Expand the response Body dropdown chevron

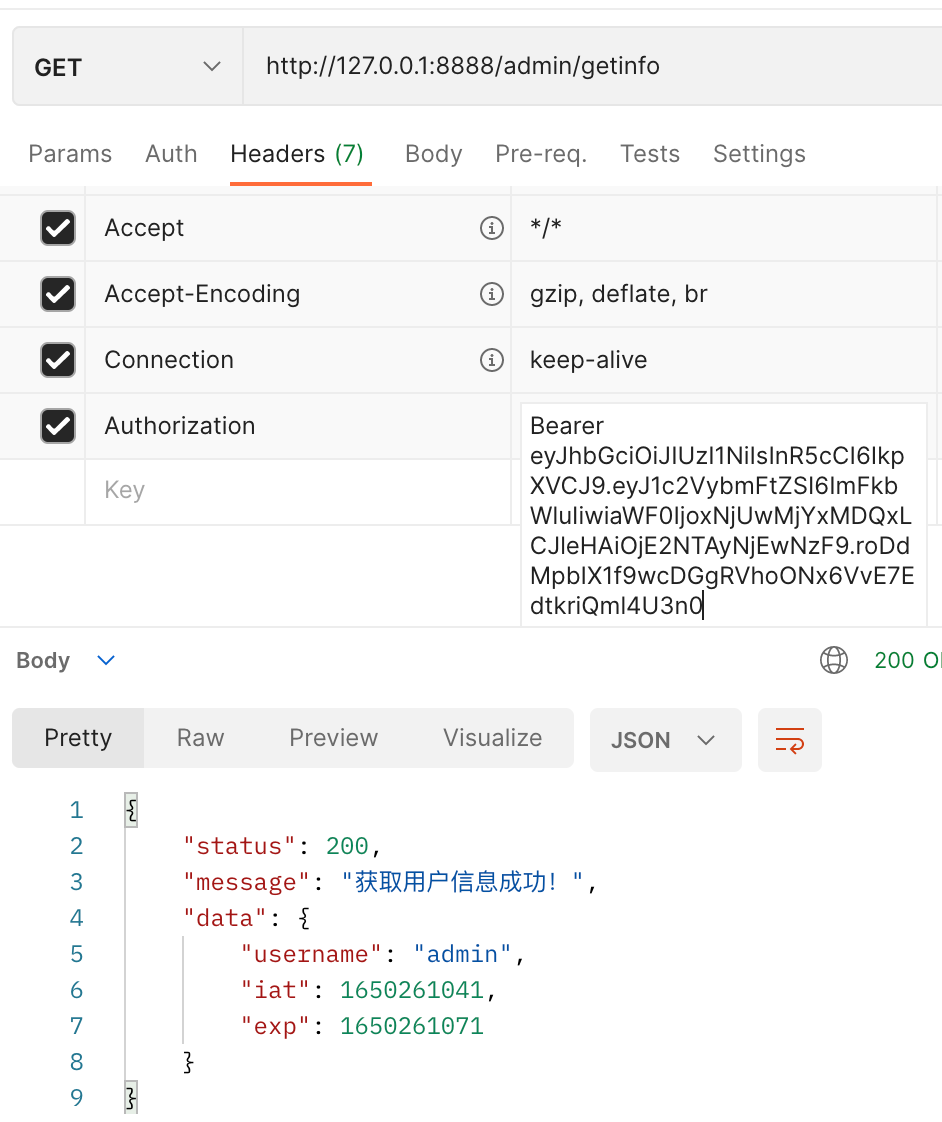coord(106,660)
